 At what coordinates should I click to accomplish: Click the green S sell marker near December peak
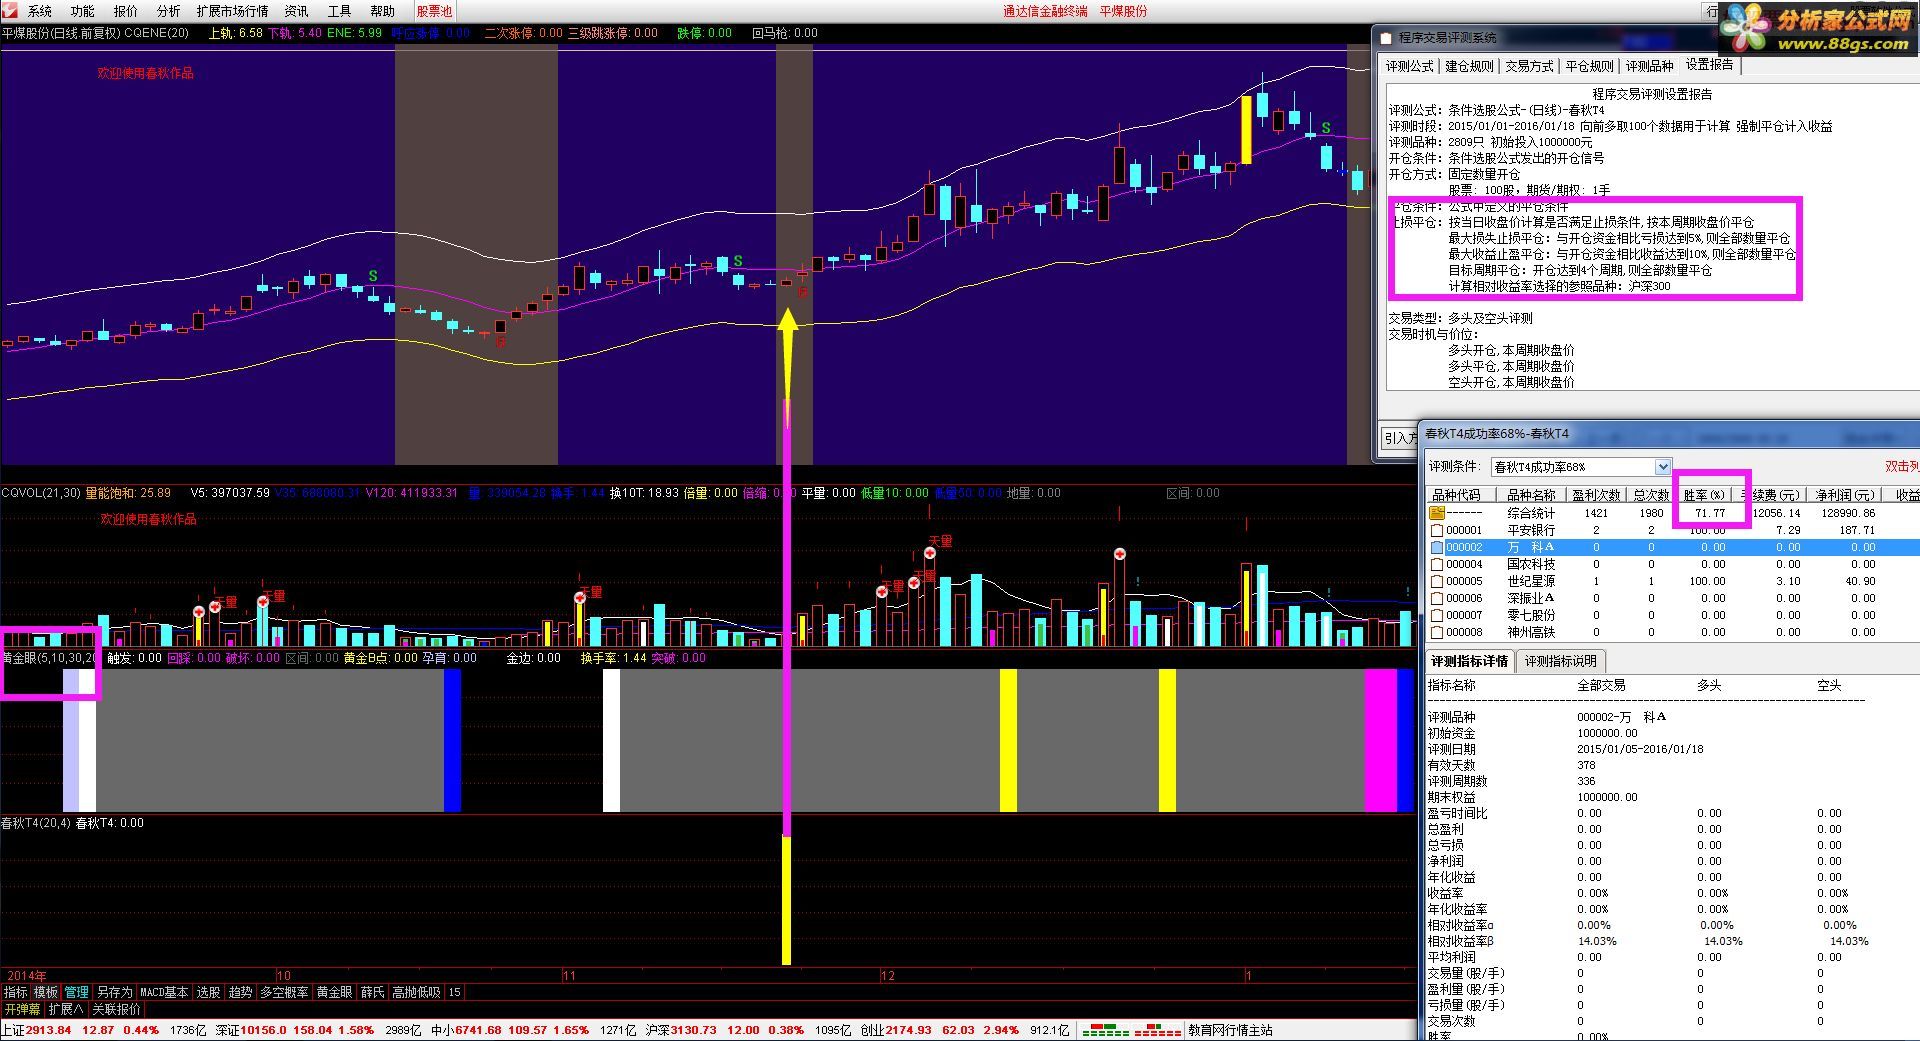1326,128
